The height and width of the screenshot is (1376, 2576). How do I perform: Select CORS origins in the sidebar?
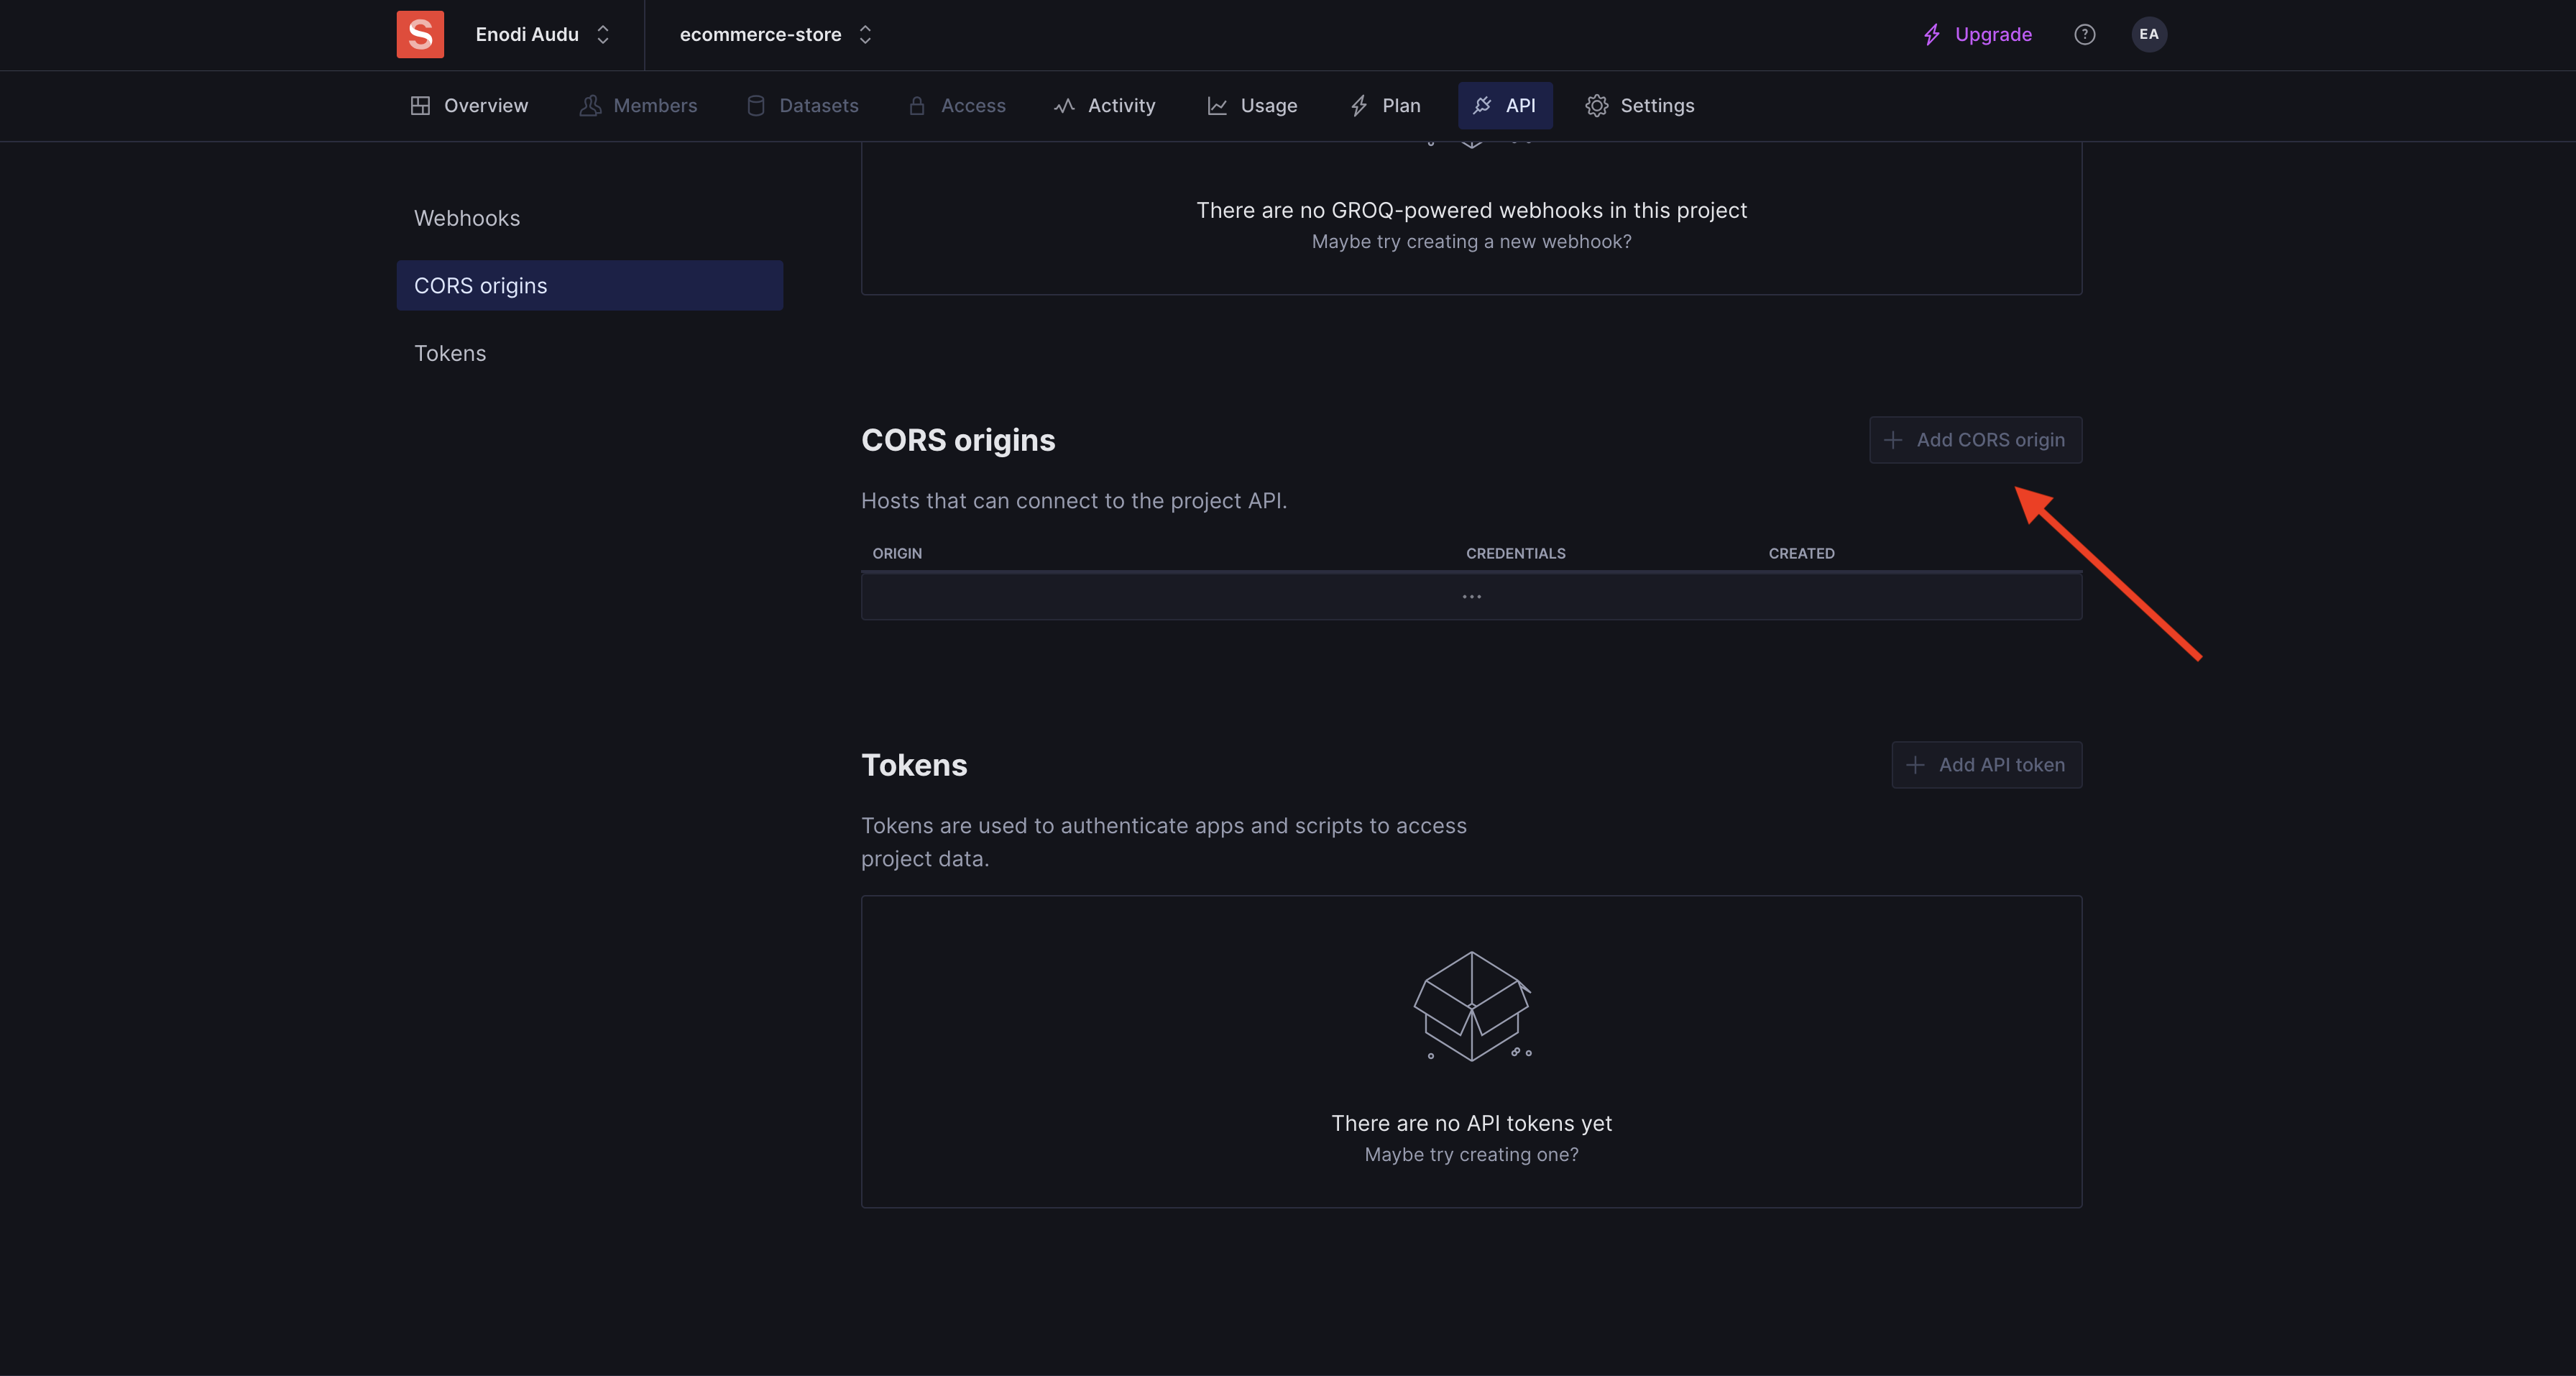pyautogui.click(x=481, y=285)
